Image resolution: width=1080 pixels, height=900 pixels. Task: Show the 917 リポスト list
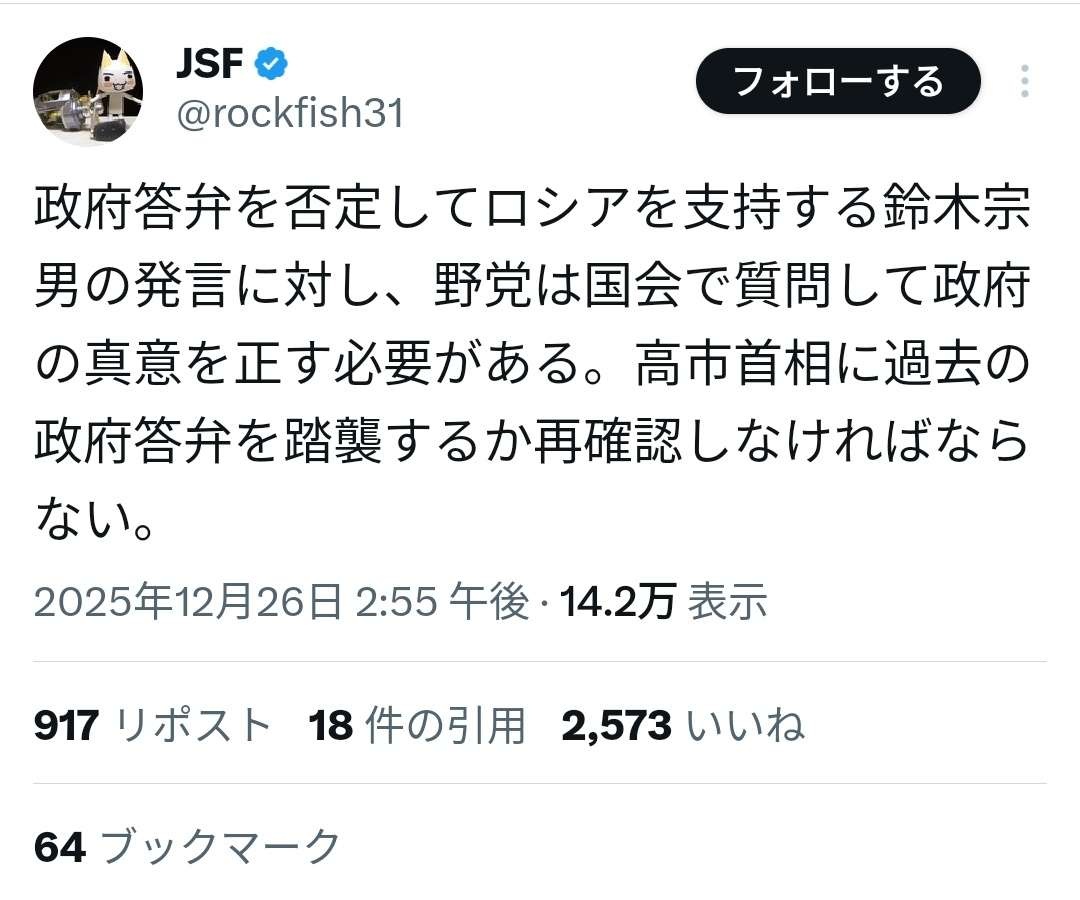pyautogui.click(x=153, y=725)
